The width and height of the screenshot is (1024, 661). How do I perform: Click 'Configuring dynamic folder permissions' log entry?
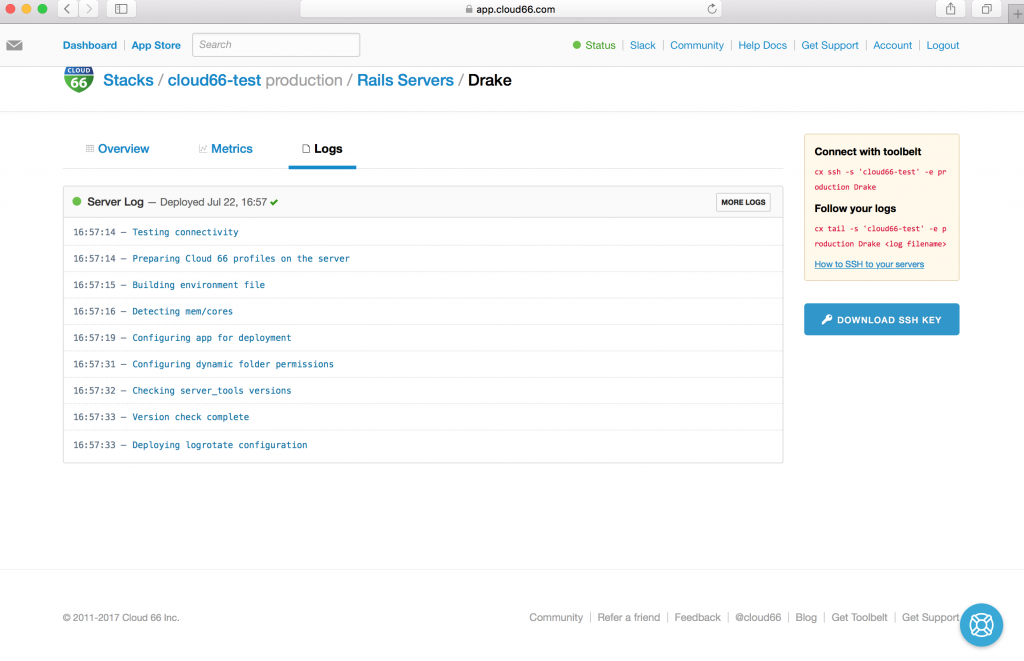(x=232, y=364)
